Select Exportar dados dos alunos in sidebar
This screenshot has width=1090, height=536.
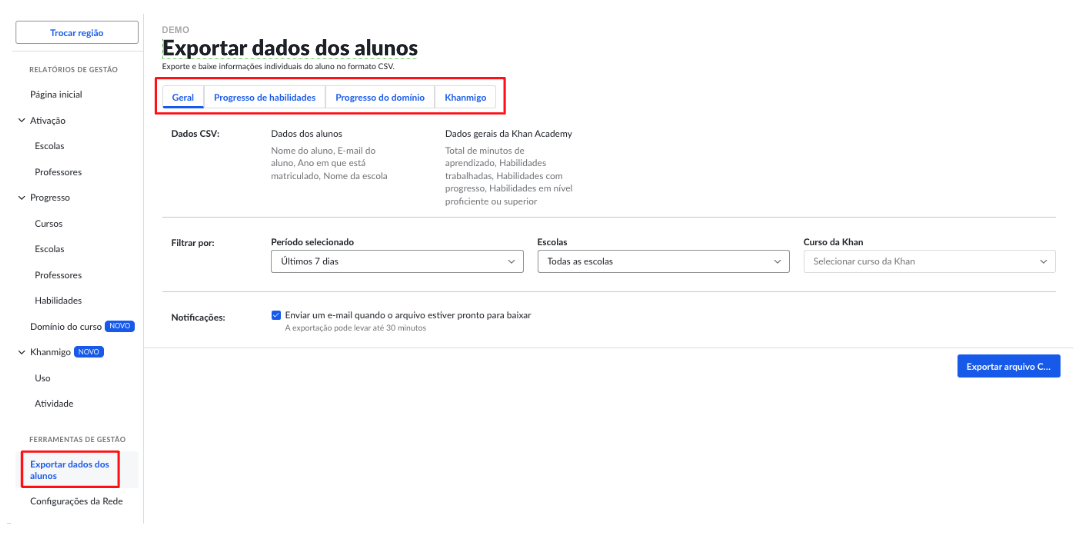tap(70, 470)
